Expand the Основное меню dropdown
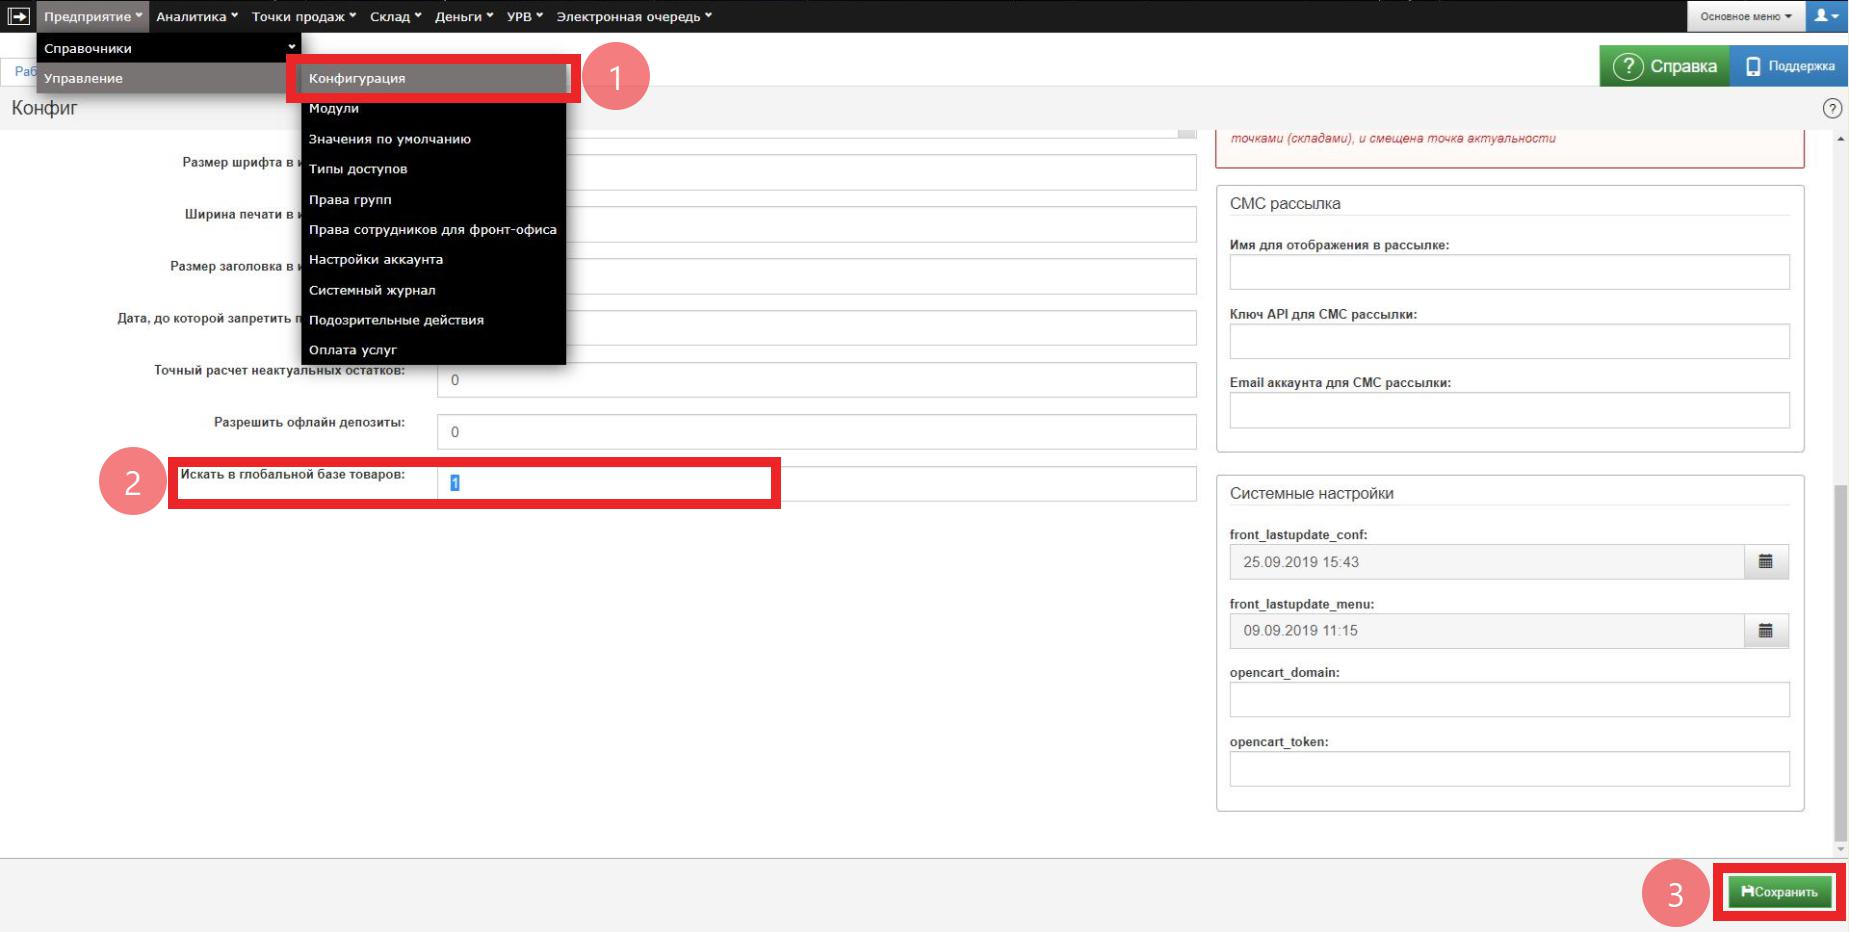 (x=1745, y=16)
